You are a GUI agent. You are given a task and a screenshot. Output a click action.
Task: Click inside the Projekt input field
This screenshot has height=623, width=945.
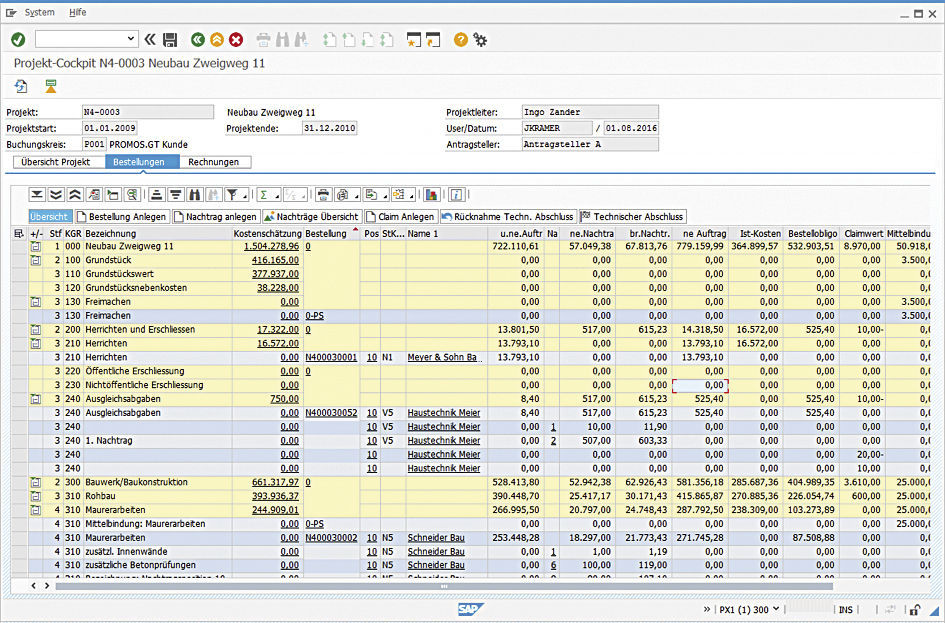click(x=148, y=112)
